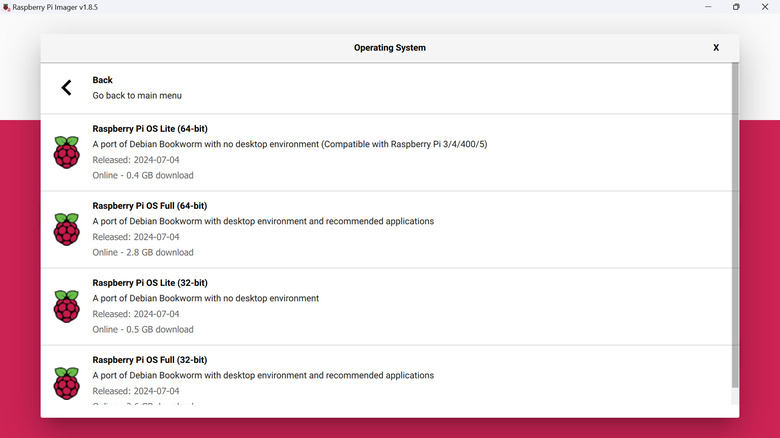Screen dimensions: 780x438
Task: Click the Raspberry Pi Imager title bar icon
Action: coord(6,7)
